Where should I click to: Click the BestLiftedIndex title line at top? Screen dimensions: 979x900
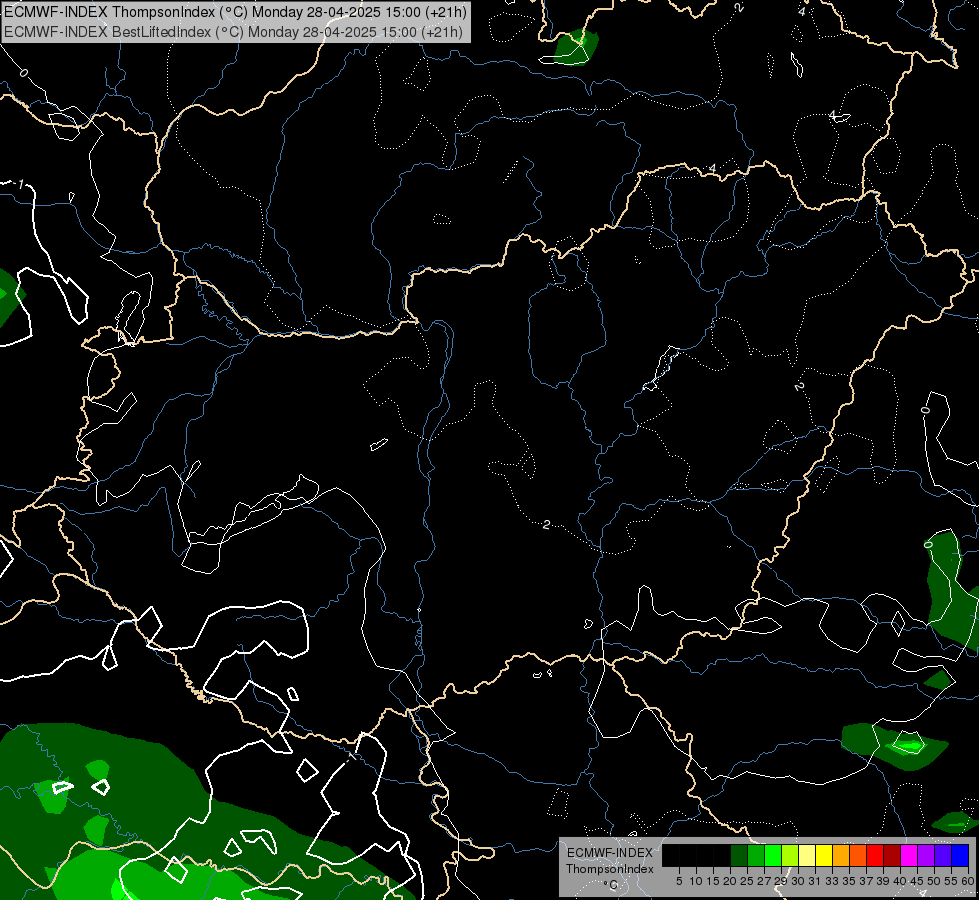tap(234, 32)
